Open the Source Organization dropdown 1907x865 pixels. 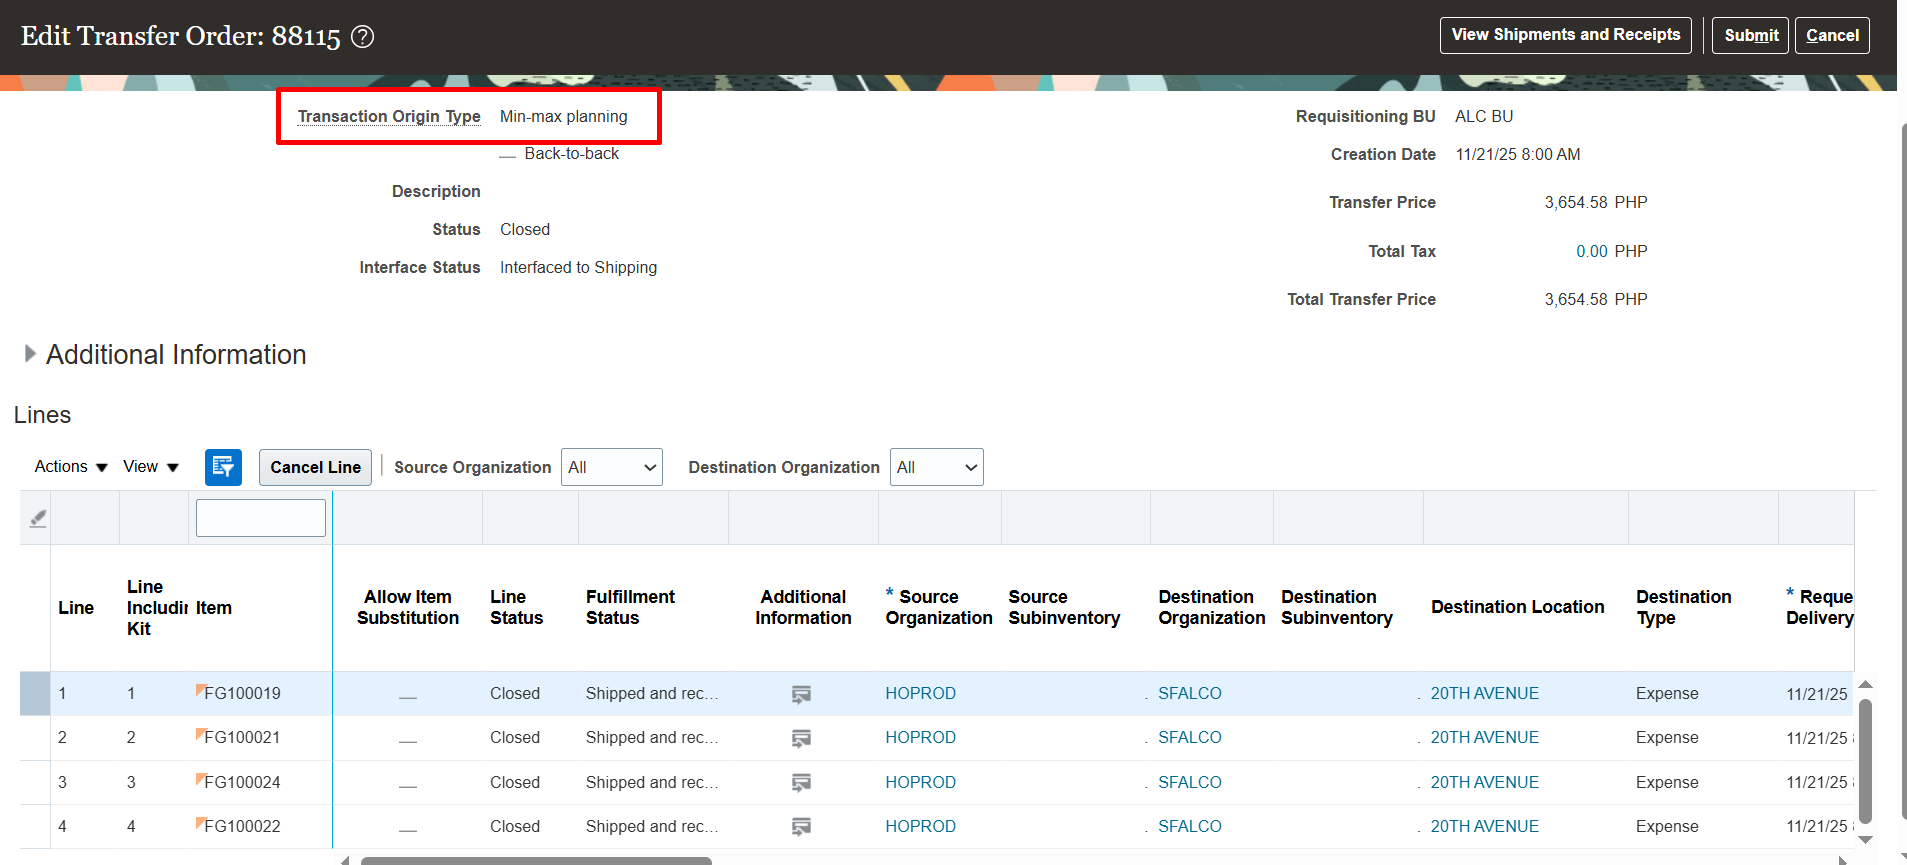[611, 467]
